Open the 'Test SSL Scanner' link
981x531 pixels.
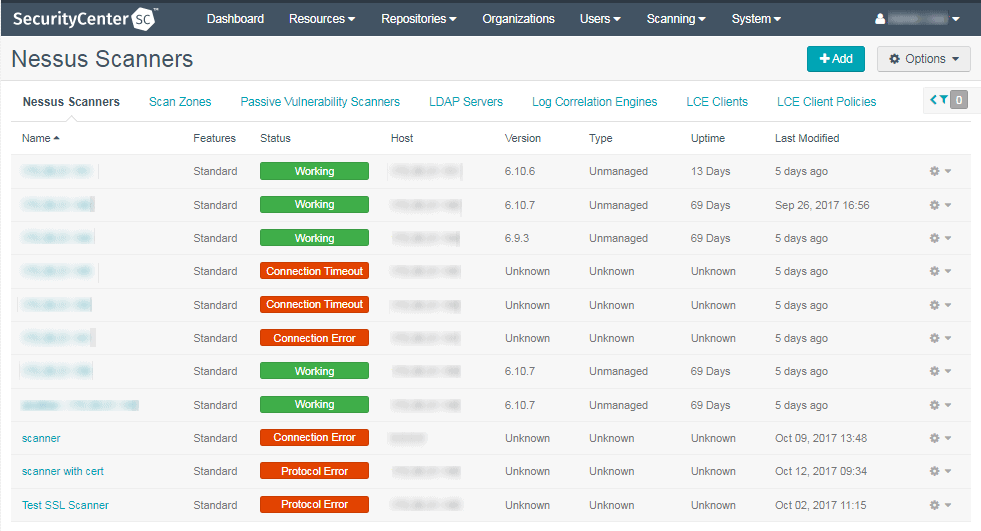click(x=65, y=505)
